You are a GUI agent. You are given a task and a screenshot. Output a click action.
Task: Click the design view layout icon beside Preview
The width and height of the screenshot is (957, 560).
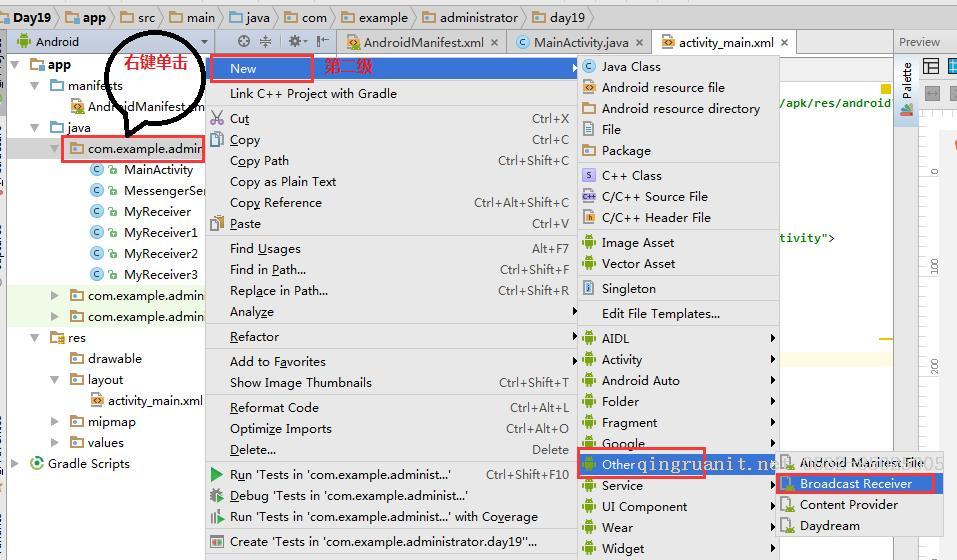point(931,66)
